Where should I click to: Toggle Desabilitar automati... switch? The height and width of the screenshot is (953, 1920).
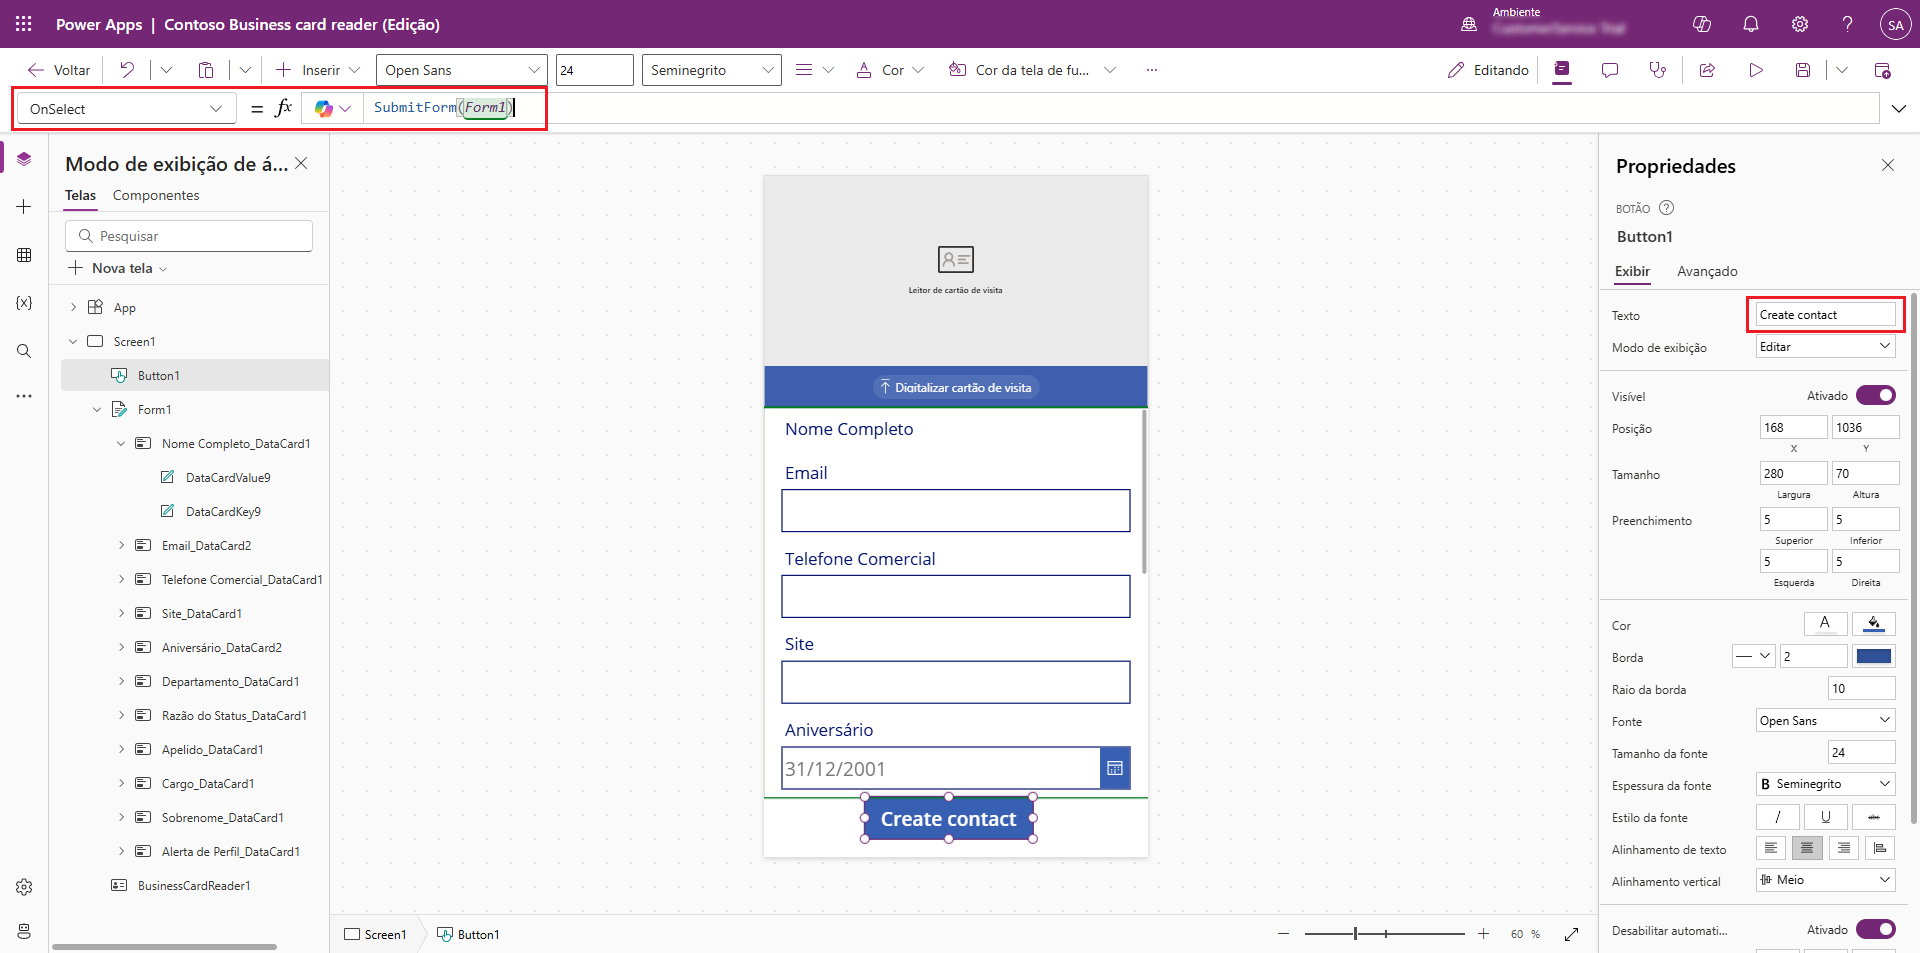tap(1875, 929)
